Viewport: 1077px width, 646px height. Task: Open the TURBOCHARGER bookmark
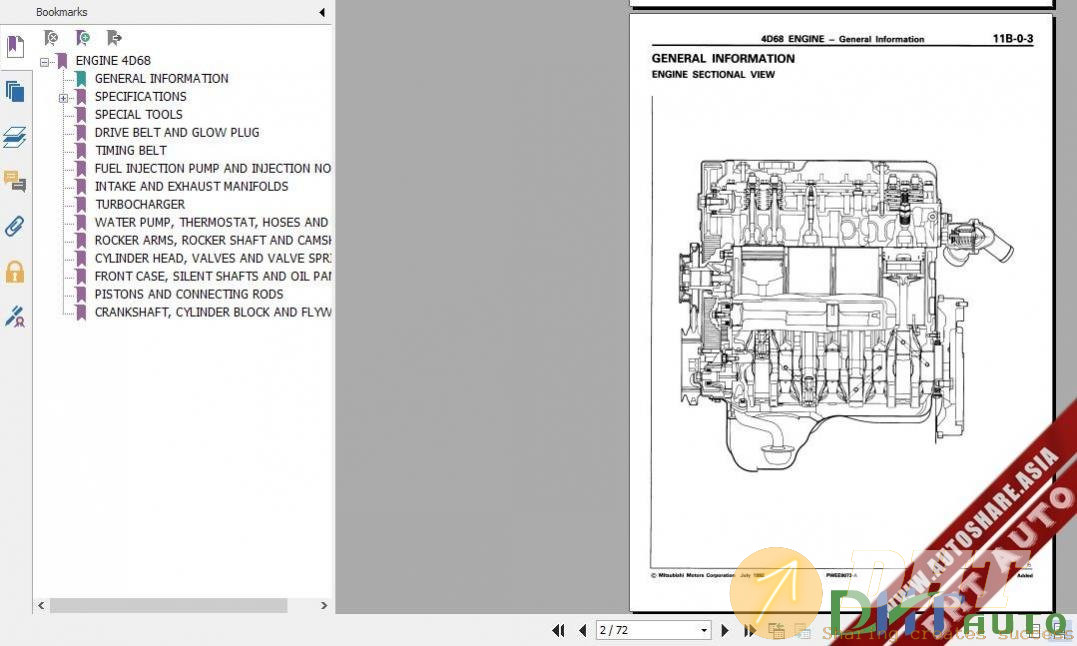140,204
